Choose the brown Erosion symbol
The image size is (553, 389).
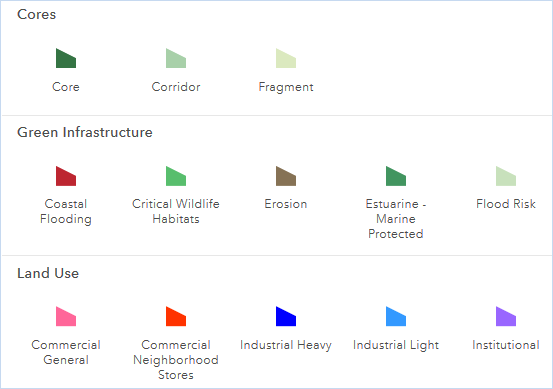[x=286, y=176]
